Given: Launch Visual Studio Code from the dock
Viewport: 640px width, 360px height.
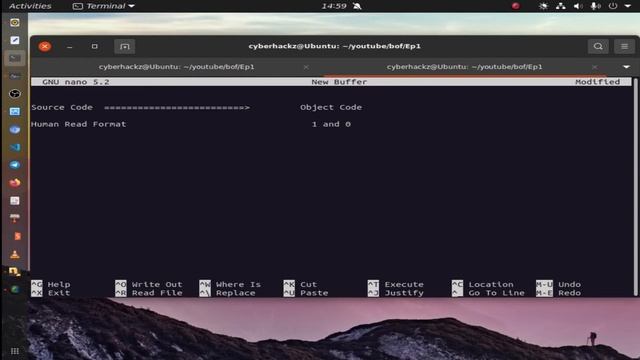Looking at the screenshot, I should click(x=15, y=147).
